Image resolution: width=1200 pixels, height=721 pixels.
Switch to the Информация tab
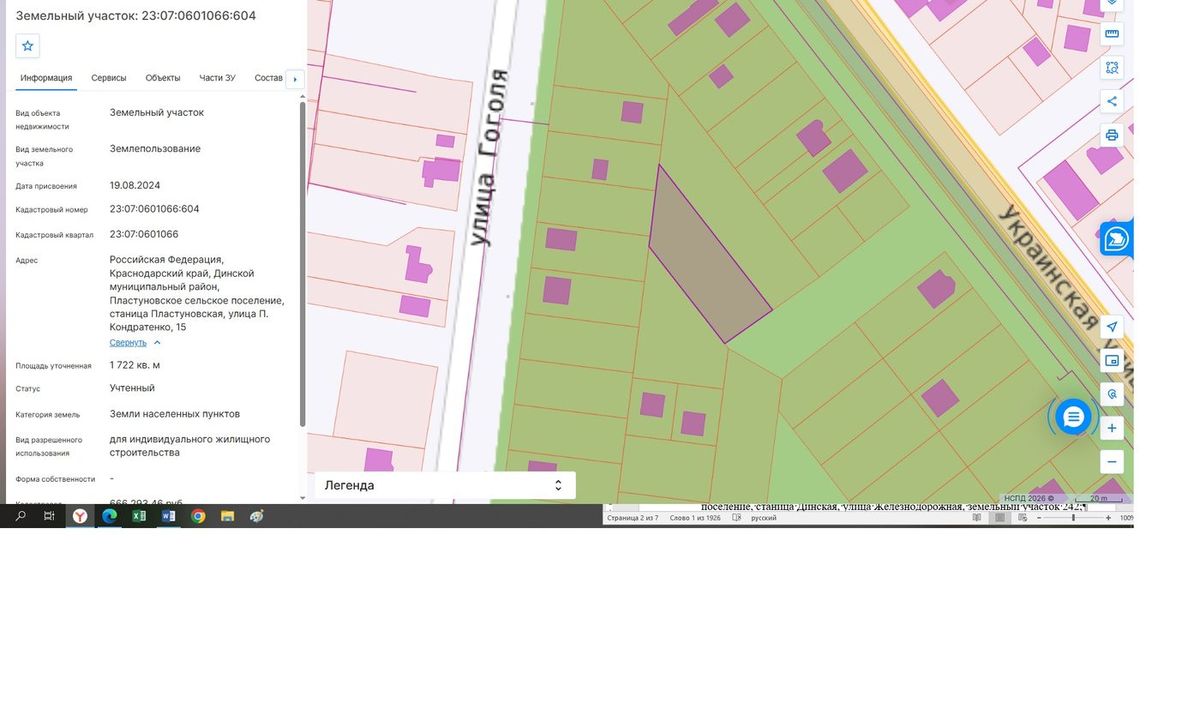pyautogui.click(x=46, y=78)
